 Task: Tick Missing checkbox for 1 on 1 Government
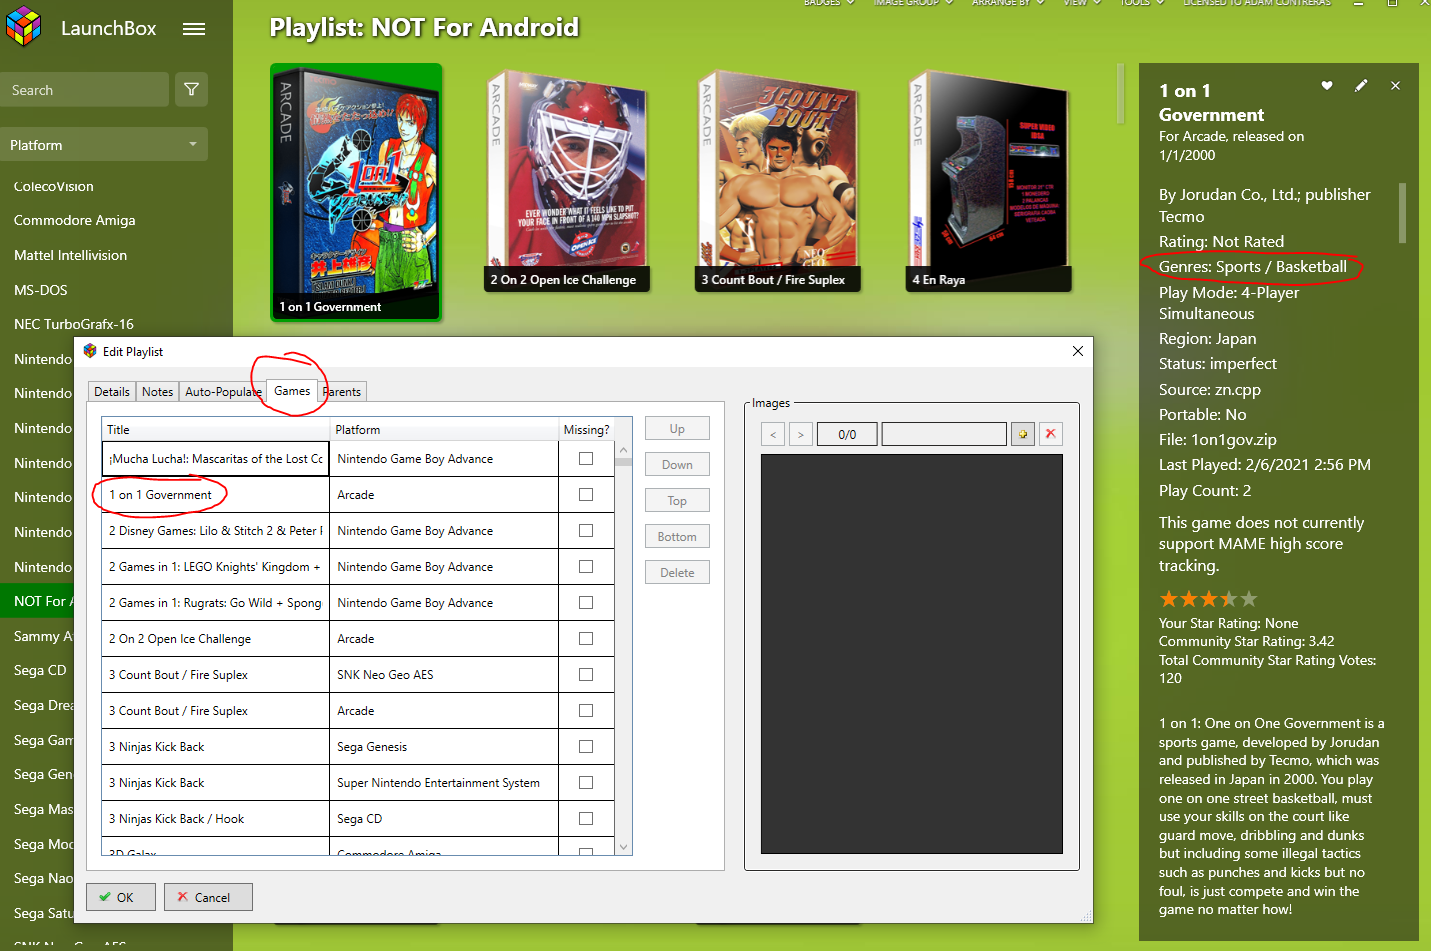(586, 495)
